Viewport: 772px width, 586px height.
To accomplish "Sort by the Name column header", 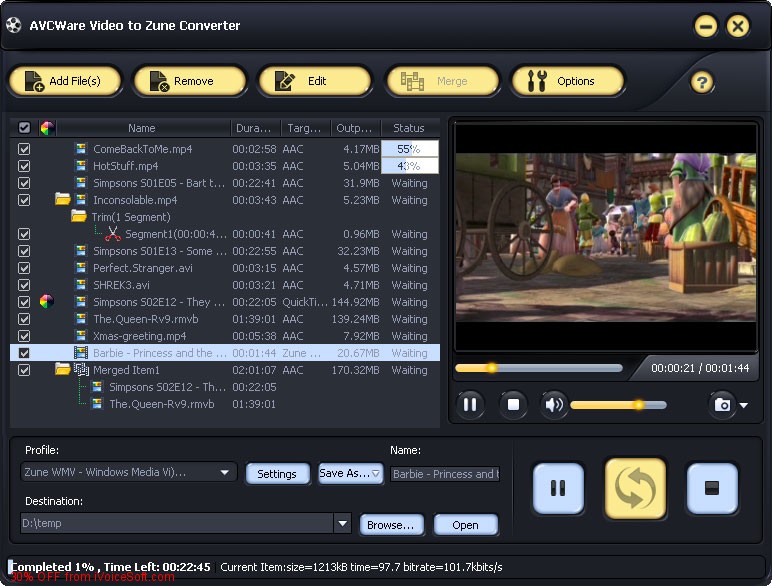I will point(142,128).
